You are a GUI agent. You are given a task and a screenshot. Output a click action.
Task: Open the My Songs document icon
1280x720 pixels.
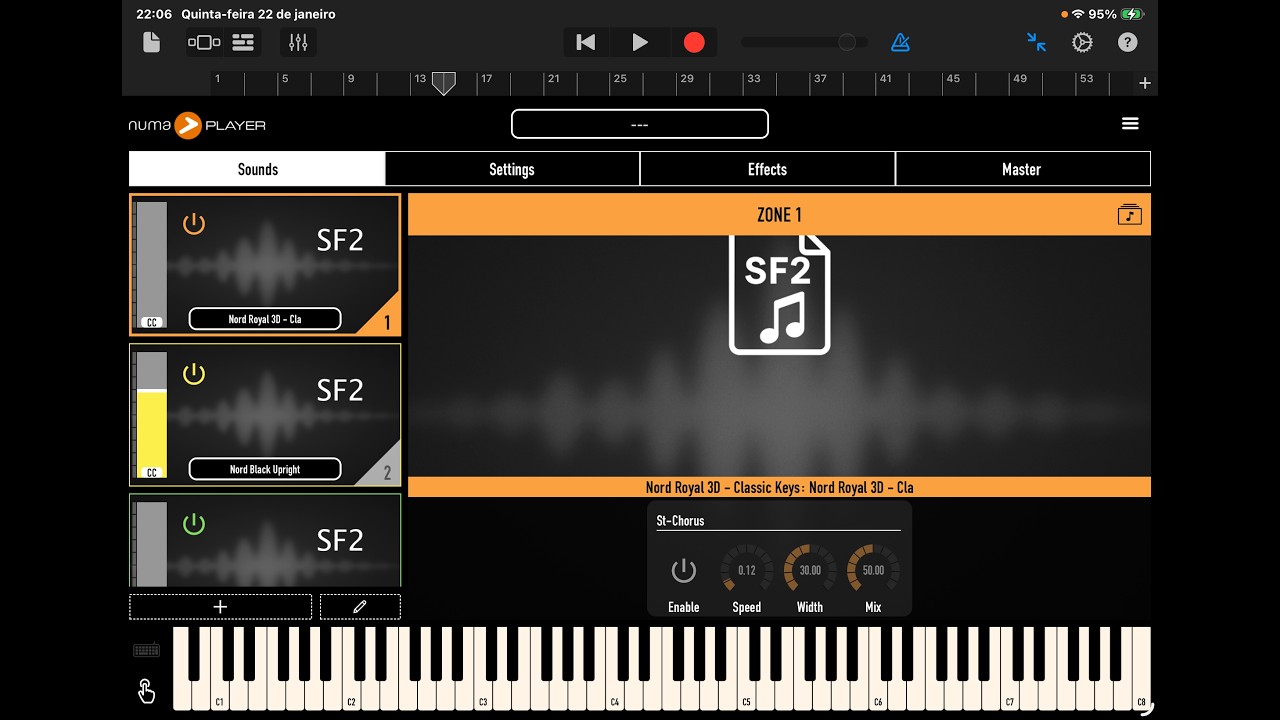pyautogui.click(x=151, y=42)
